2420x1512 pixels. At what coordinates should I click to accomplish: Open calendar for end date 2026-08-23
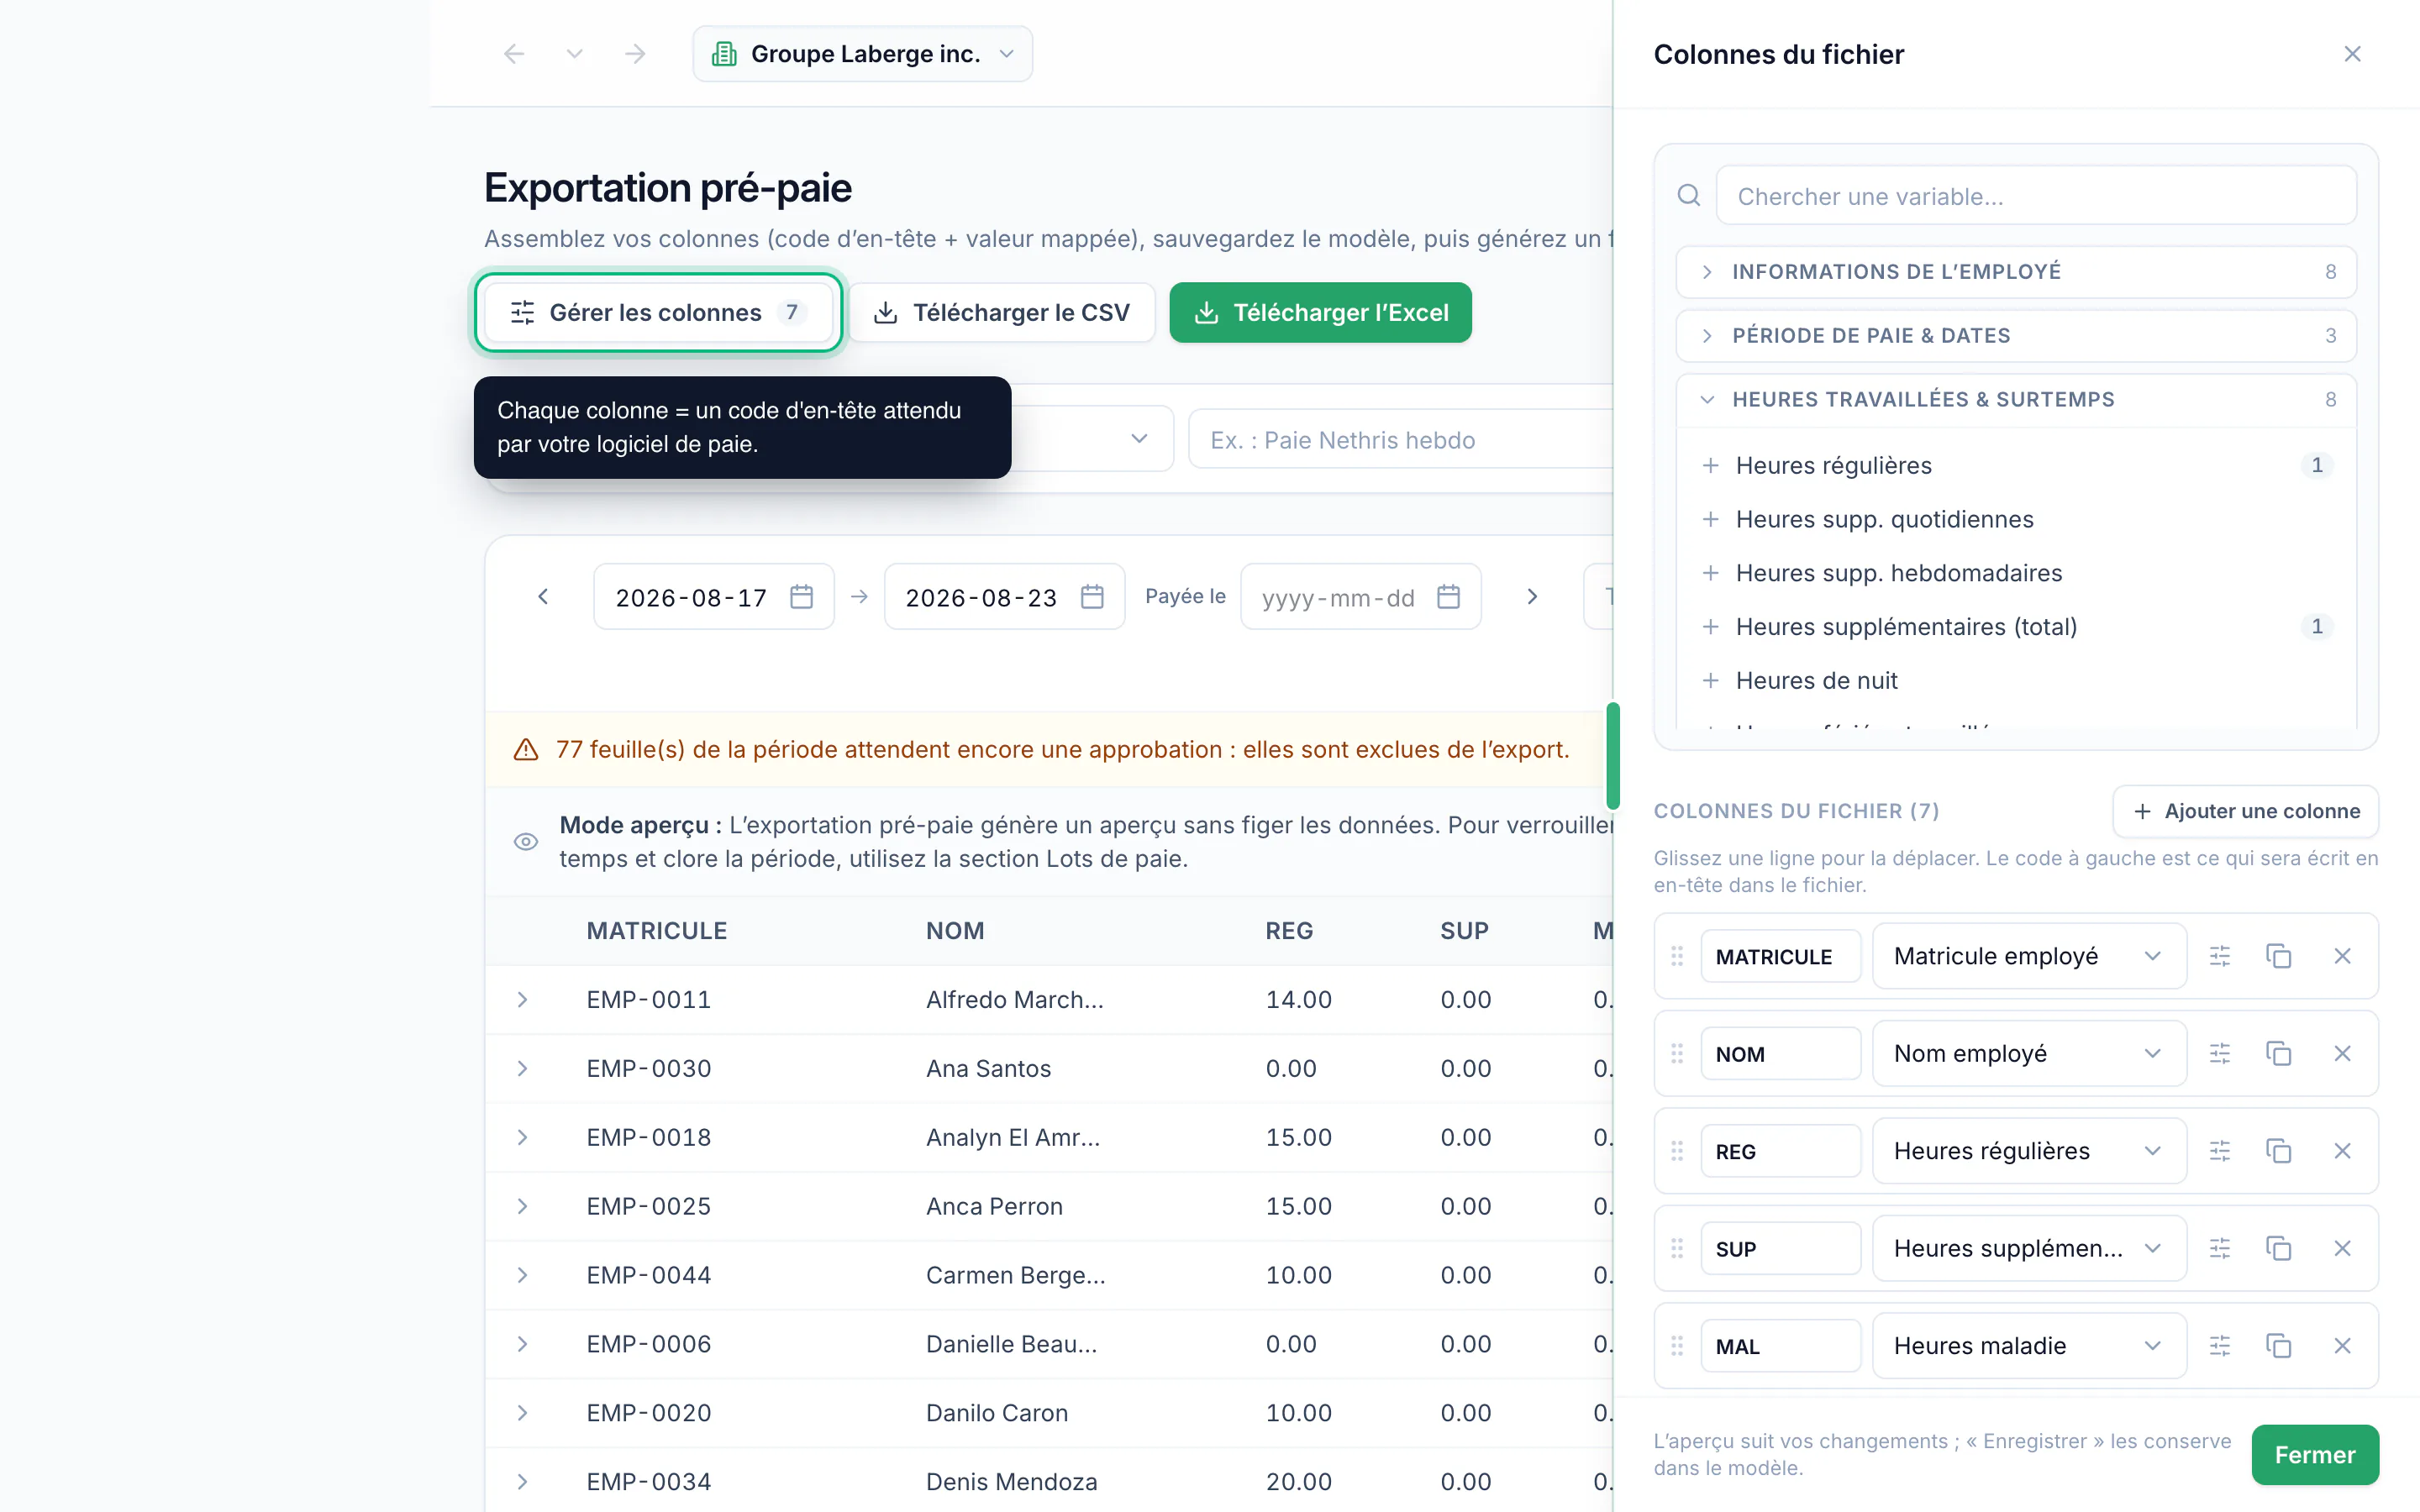1092,597
